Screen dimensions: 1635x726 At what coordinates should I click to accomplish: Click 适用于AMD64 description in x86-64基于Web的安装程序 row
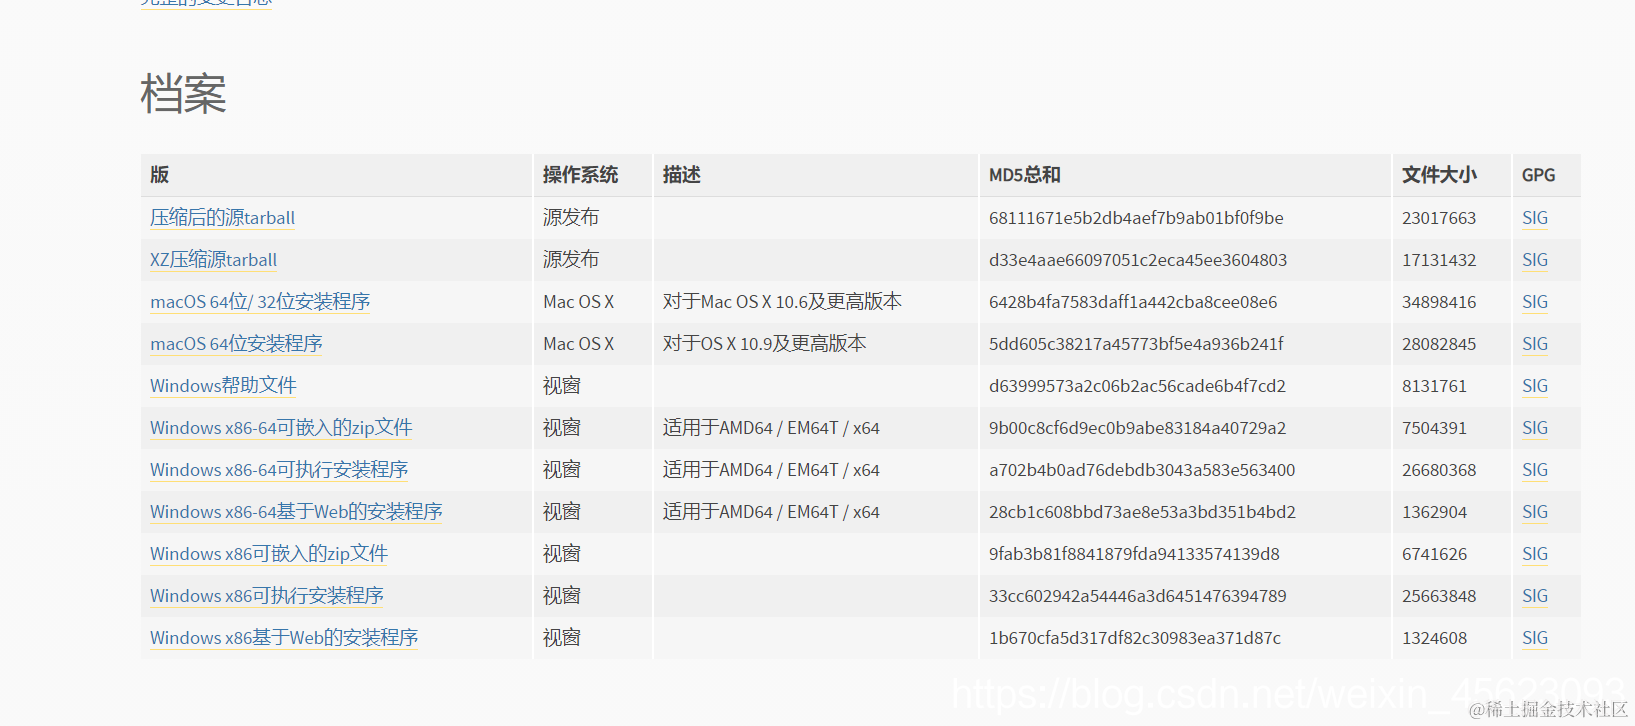771,512
